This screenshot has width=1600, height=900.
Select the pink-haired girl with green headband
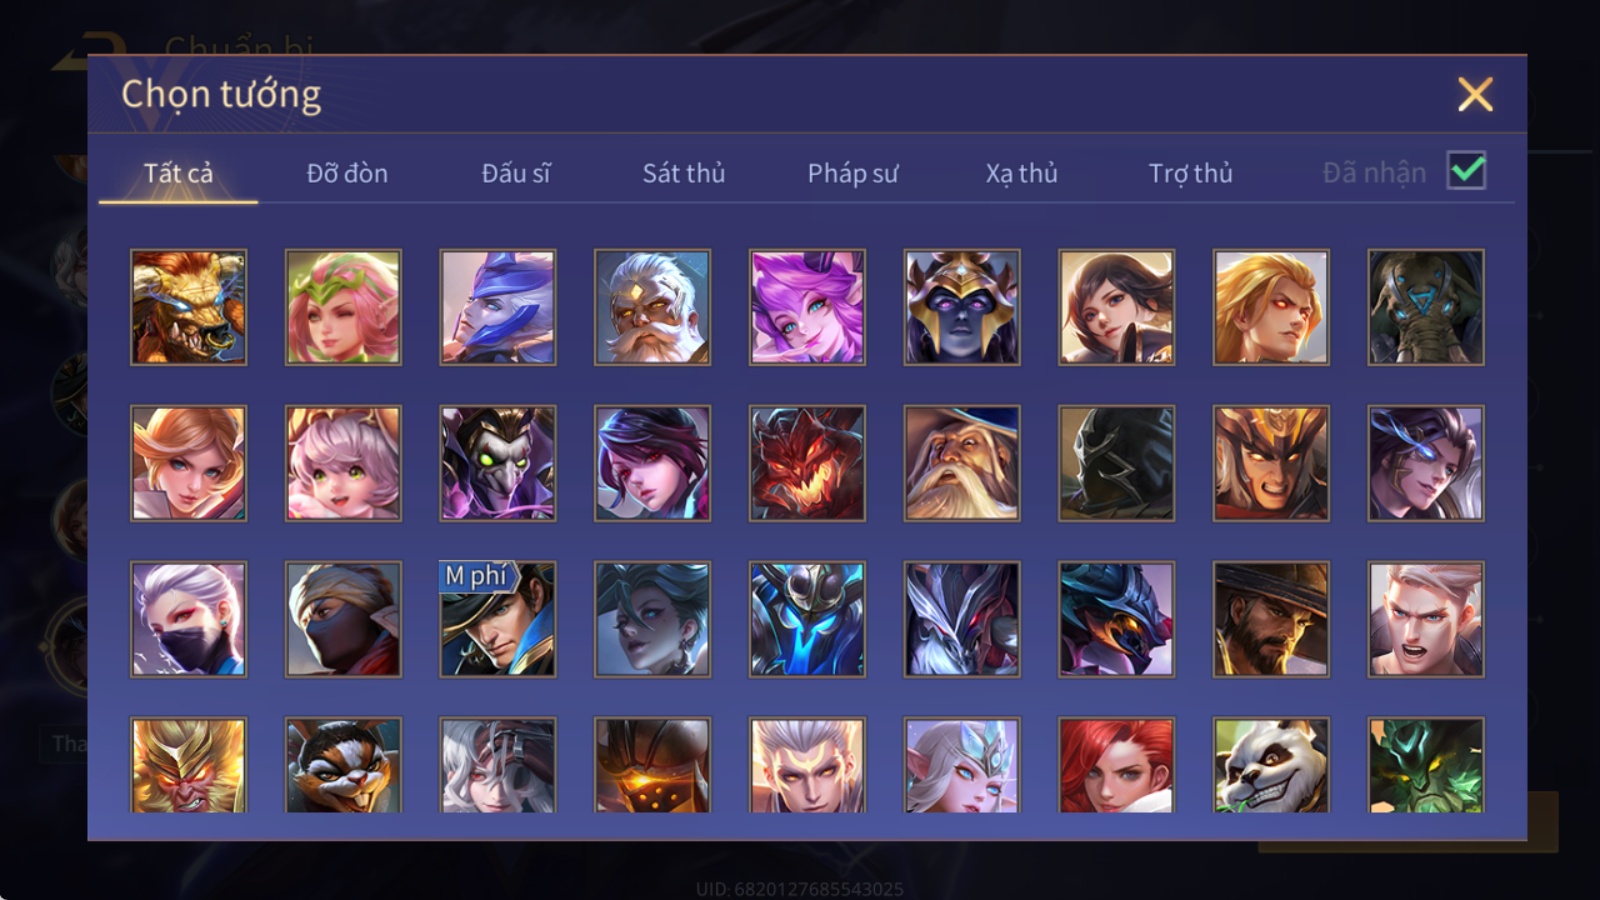(343, 307)
